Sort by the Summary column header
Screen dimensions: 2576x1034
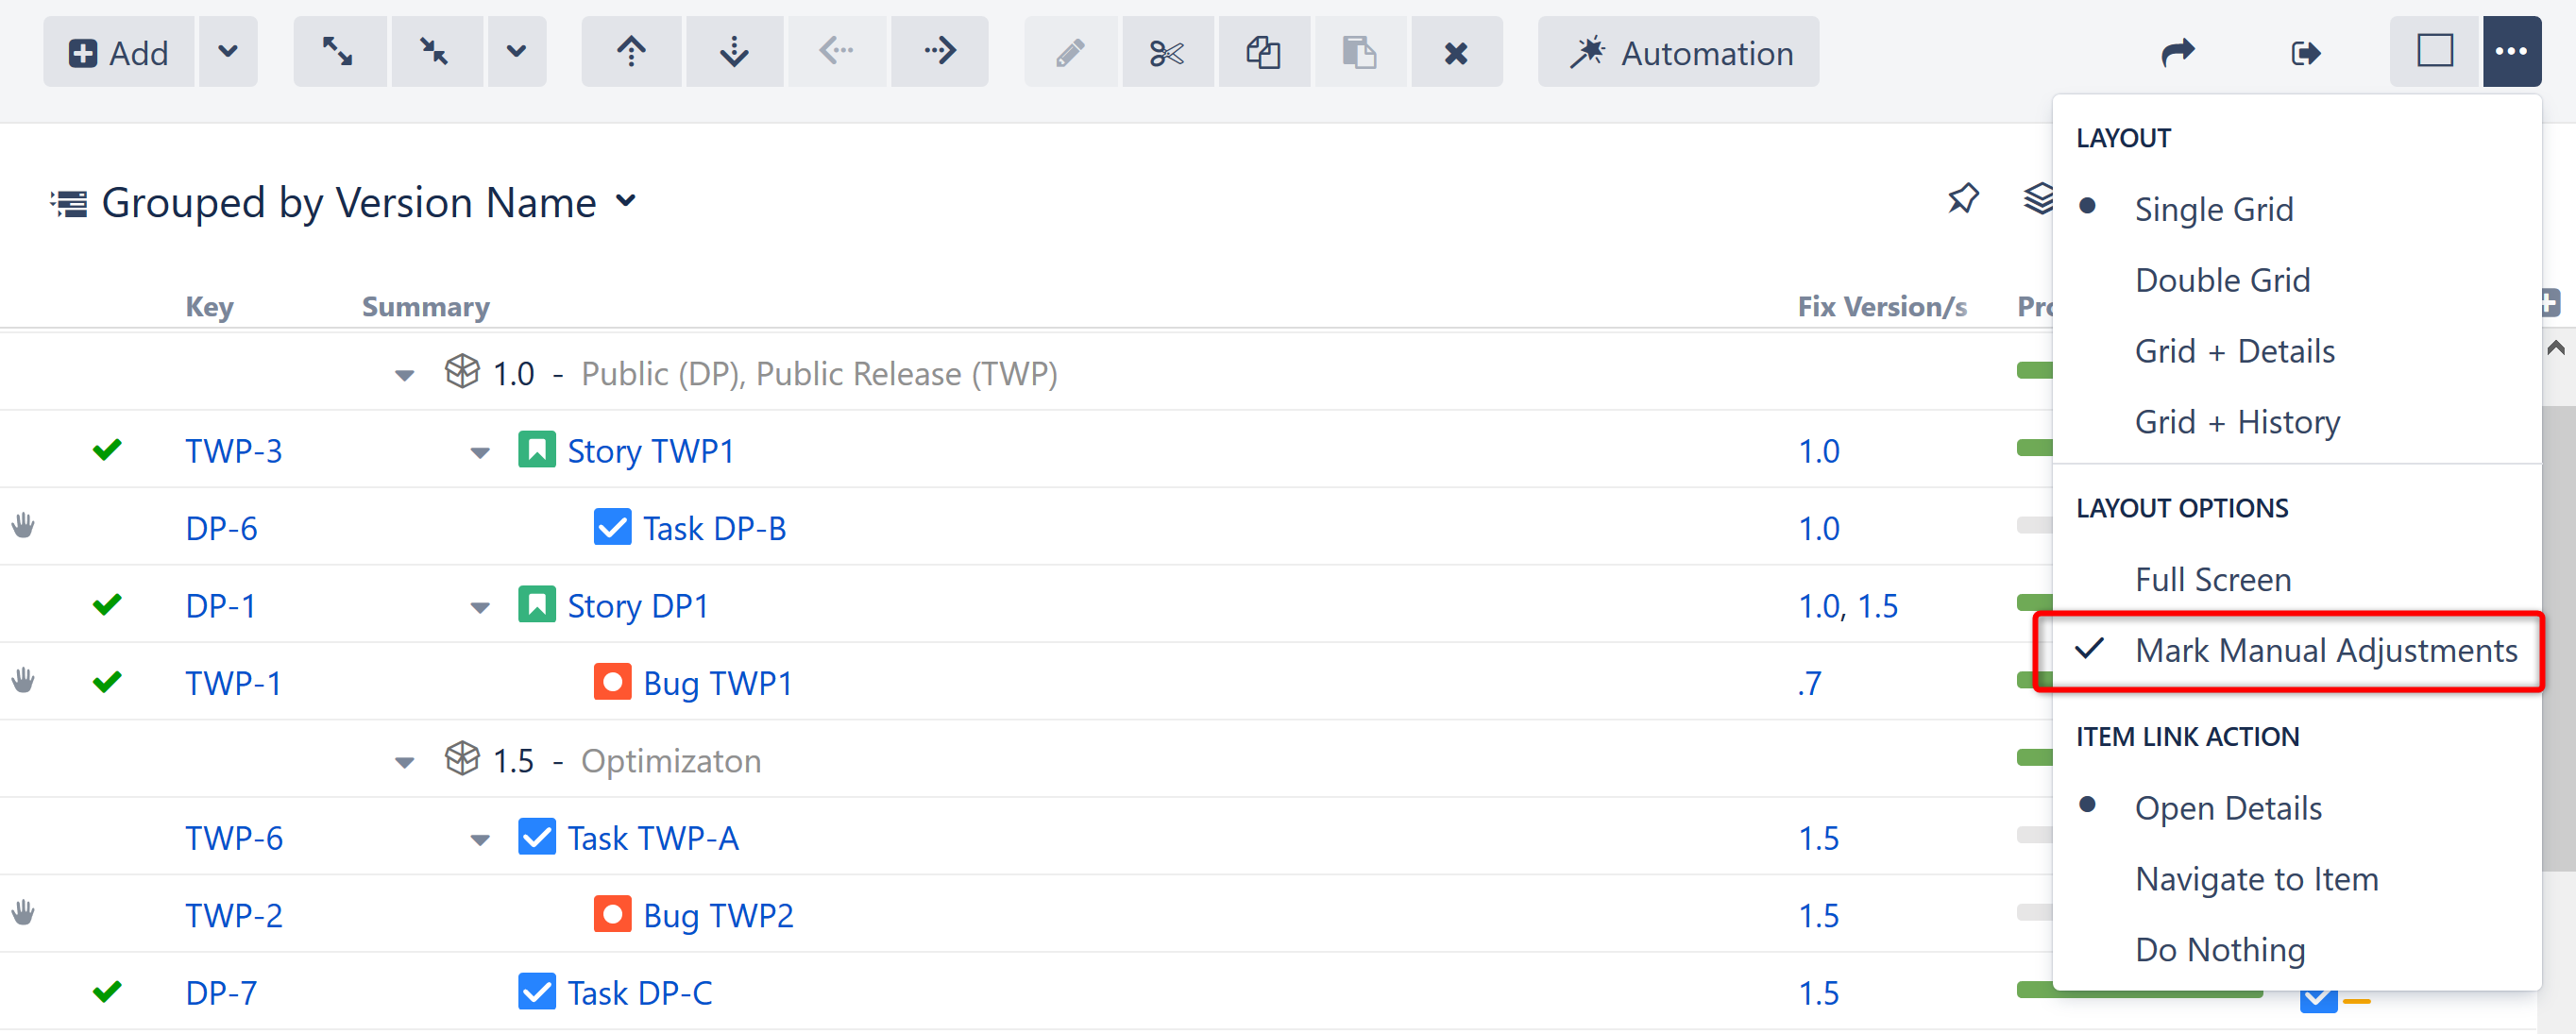pyautogui.click(x=426, y=306)
